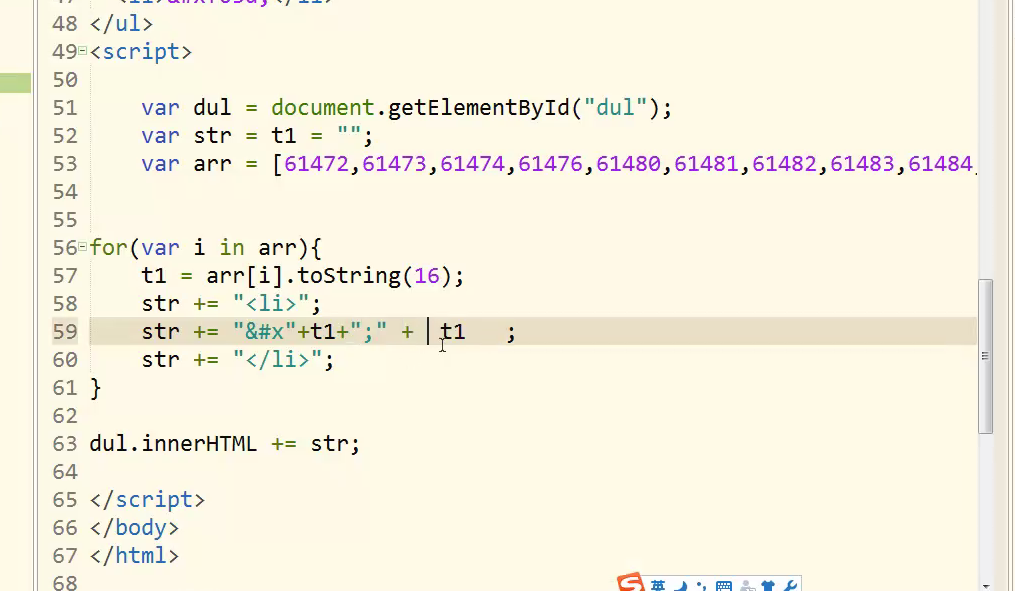This screenshot has width=1015, height=591.
Task: Click 'toString' on line 57
Action: [349, 276]
